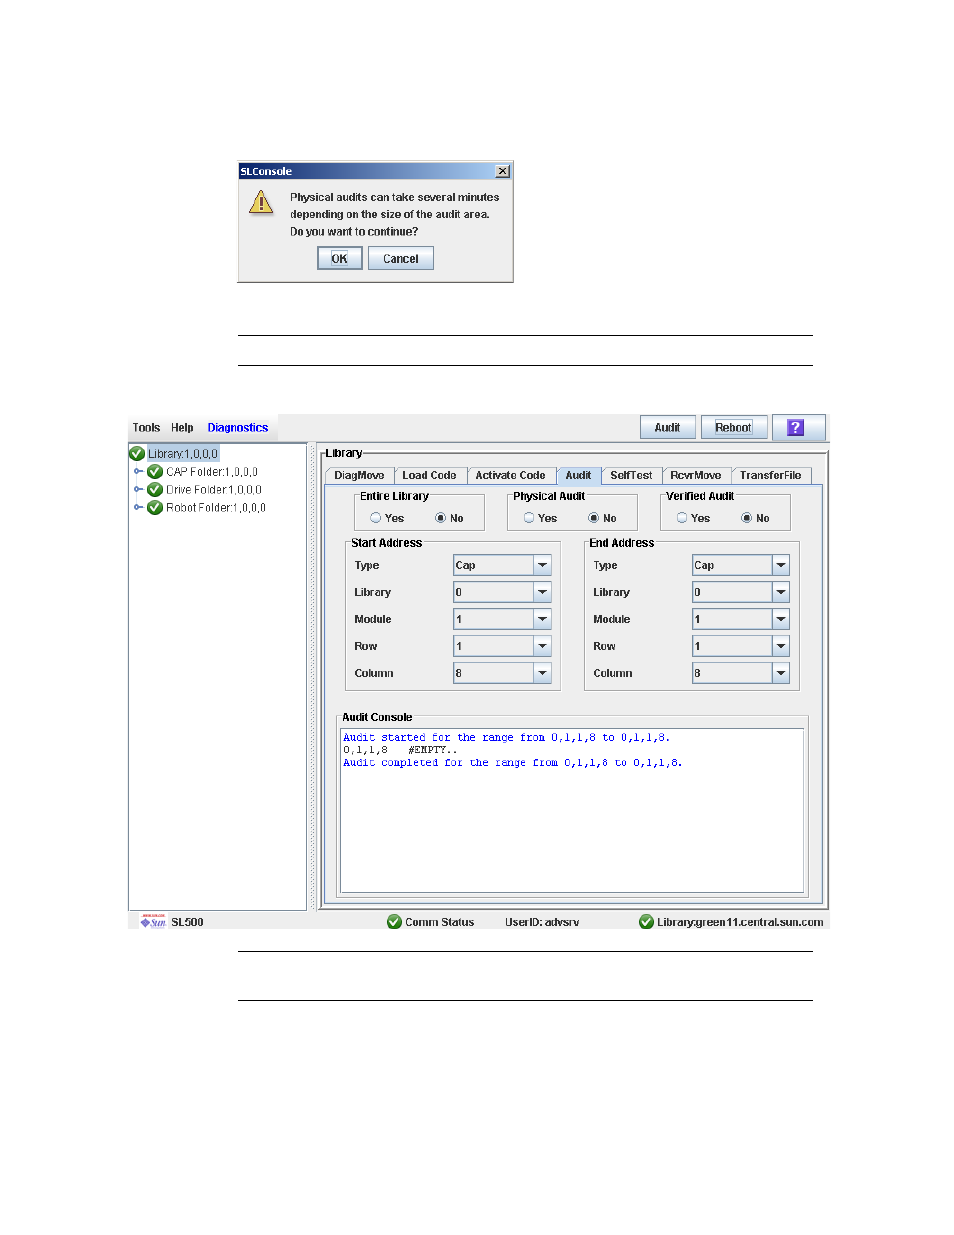The width and height of the screenshot is (954, 1235).
Task: Open the Help menu
Action: (182, 427)
